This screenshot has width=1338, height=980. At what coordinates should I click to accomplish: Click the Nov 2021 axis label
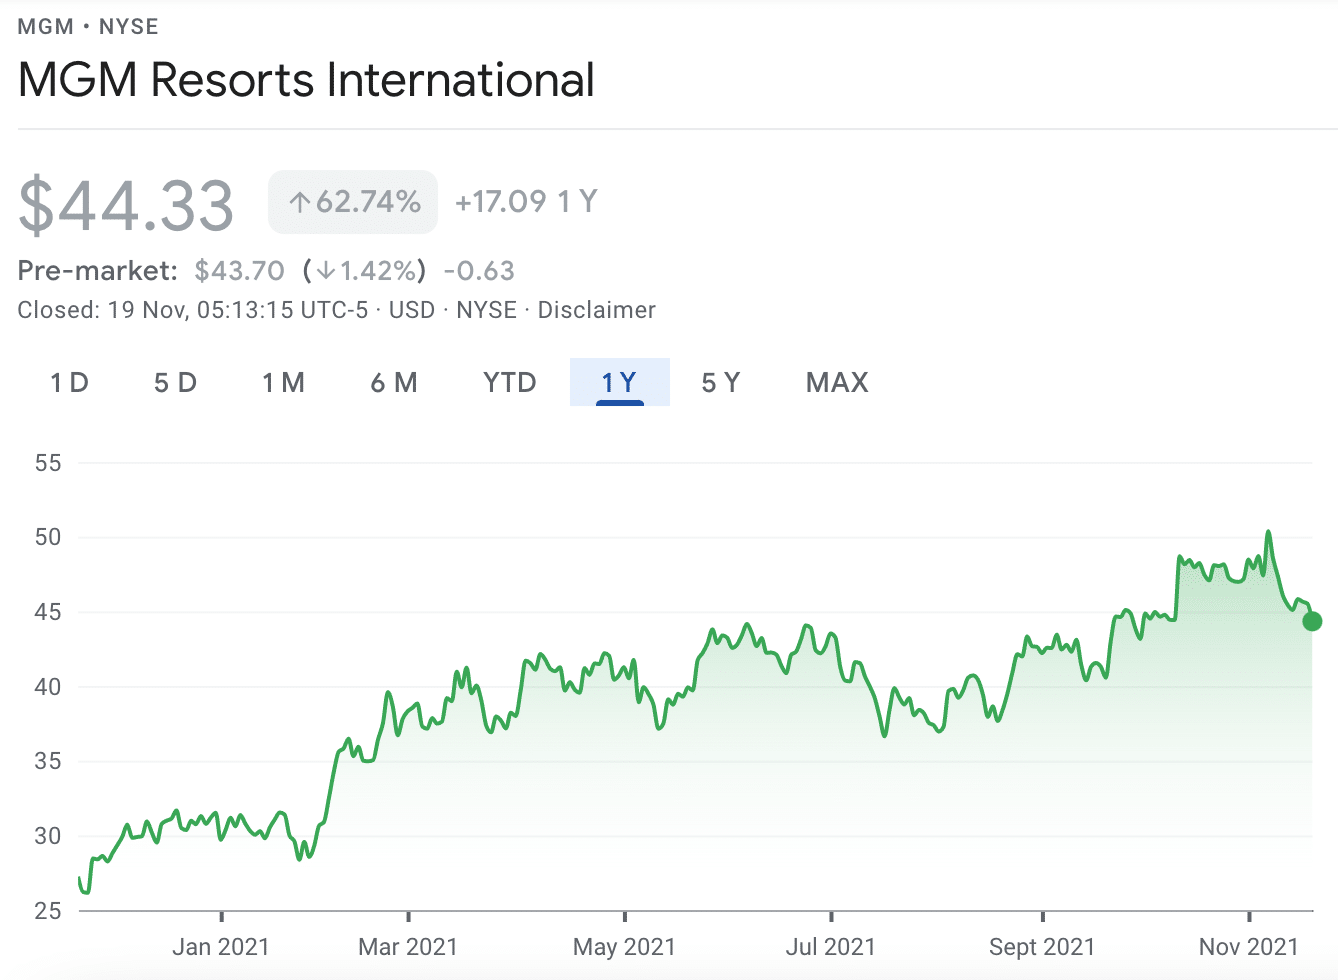point(1248,947)
